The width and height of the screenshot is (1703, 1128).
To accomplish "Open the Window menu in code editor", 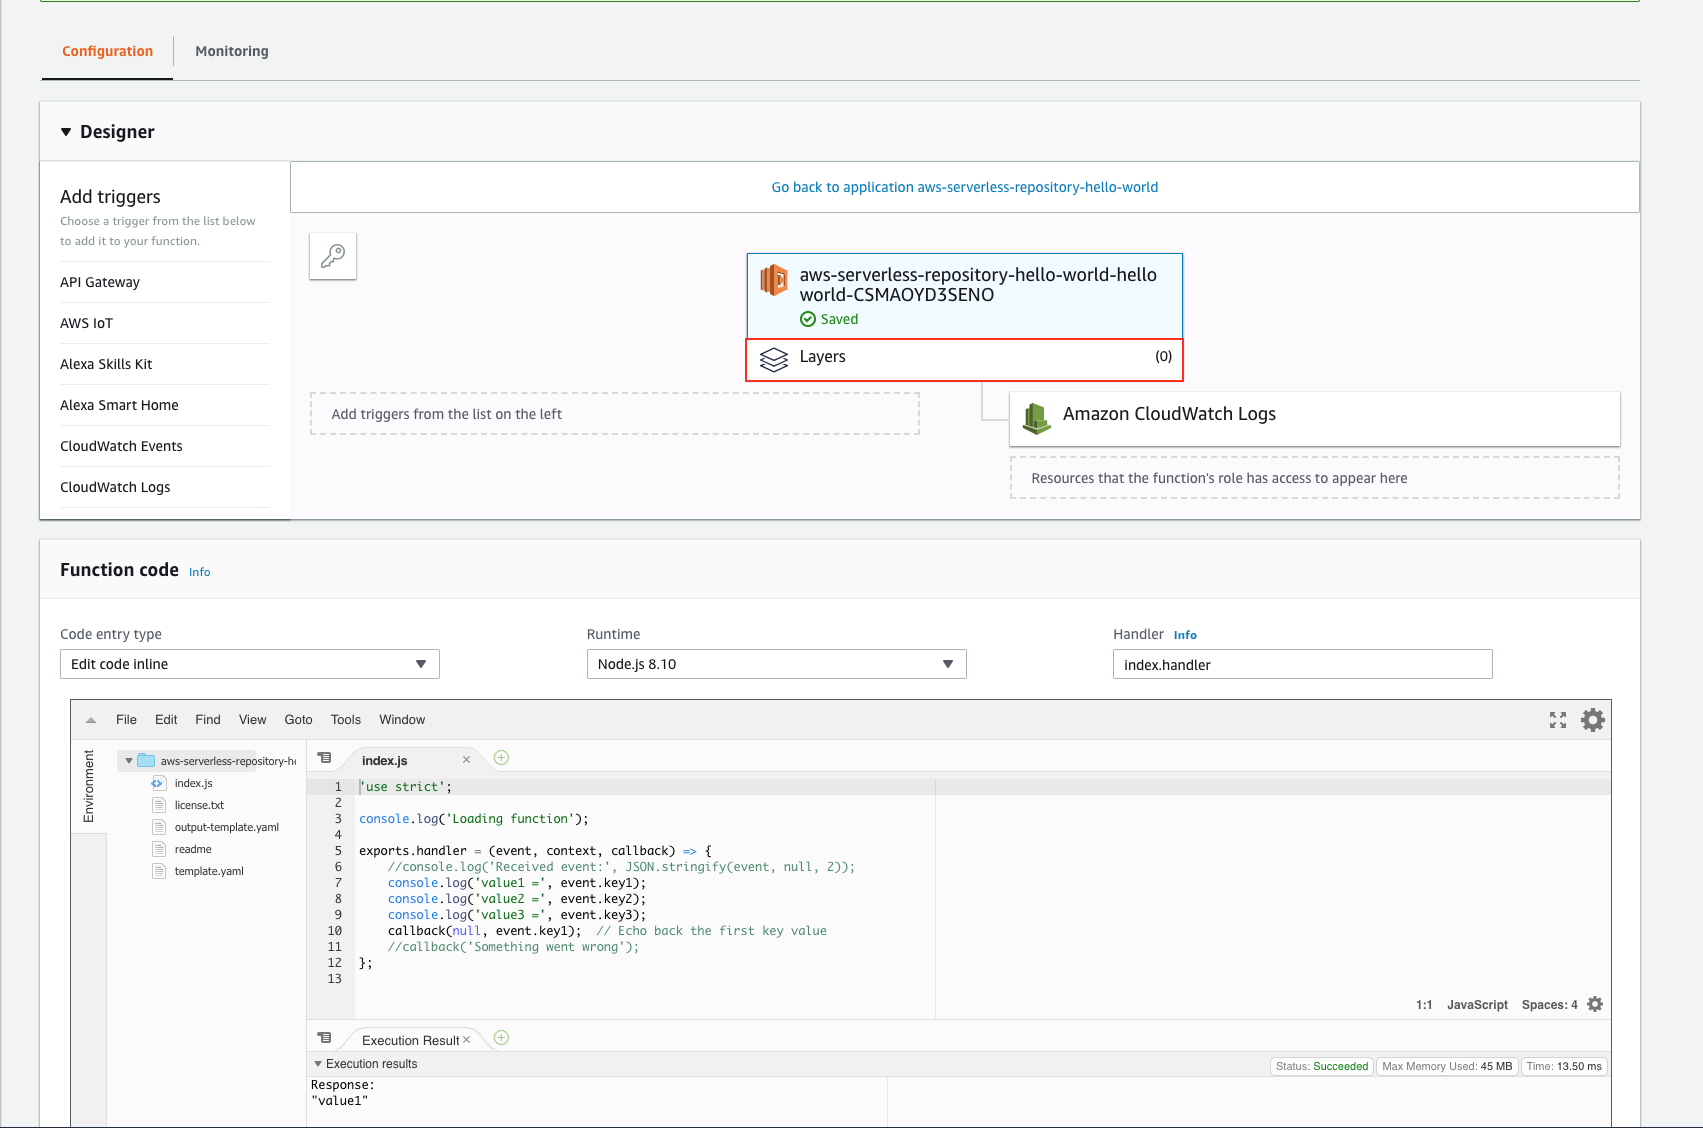I will (402, 720).
